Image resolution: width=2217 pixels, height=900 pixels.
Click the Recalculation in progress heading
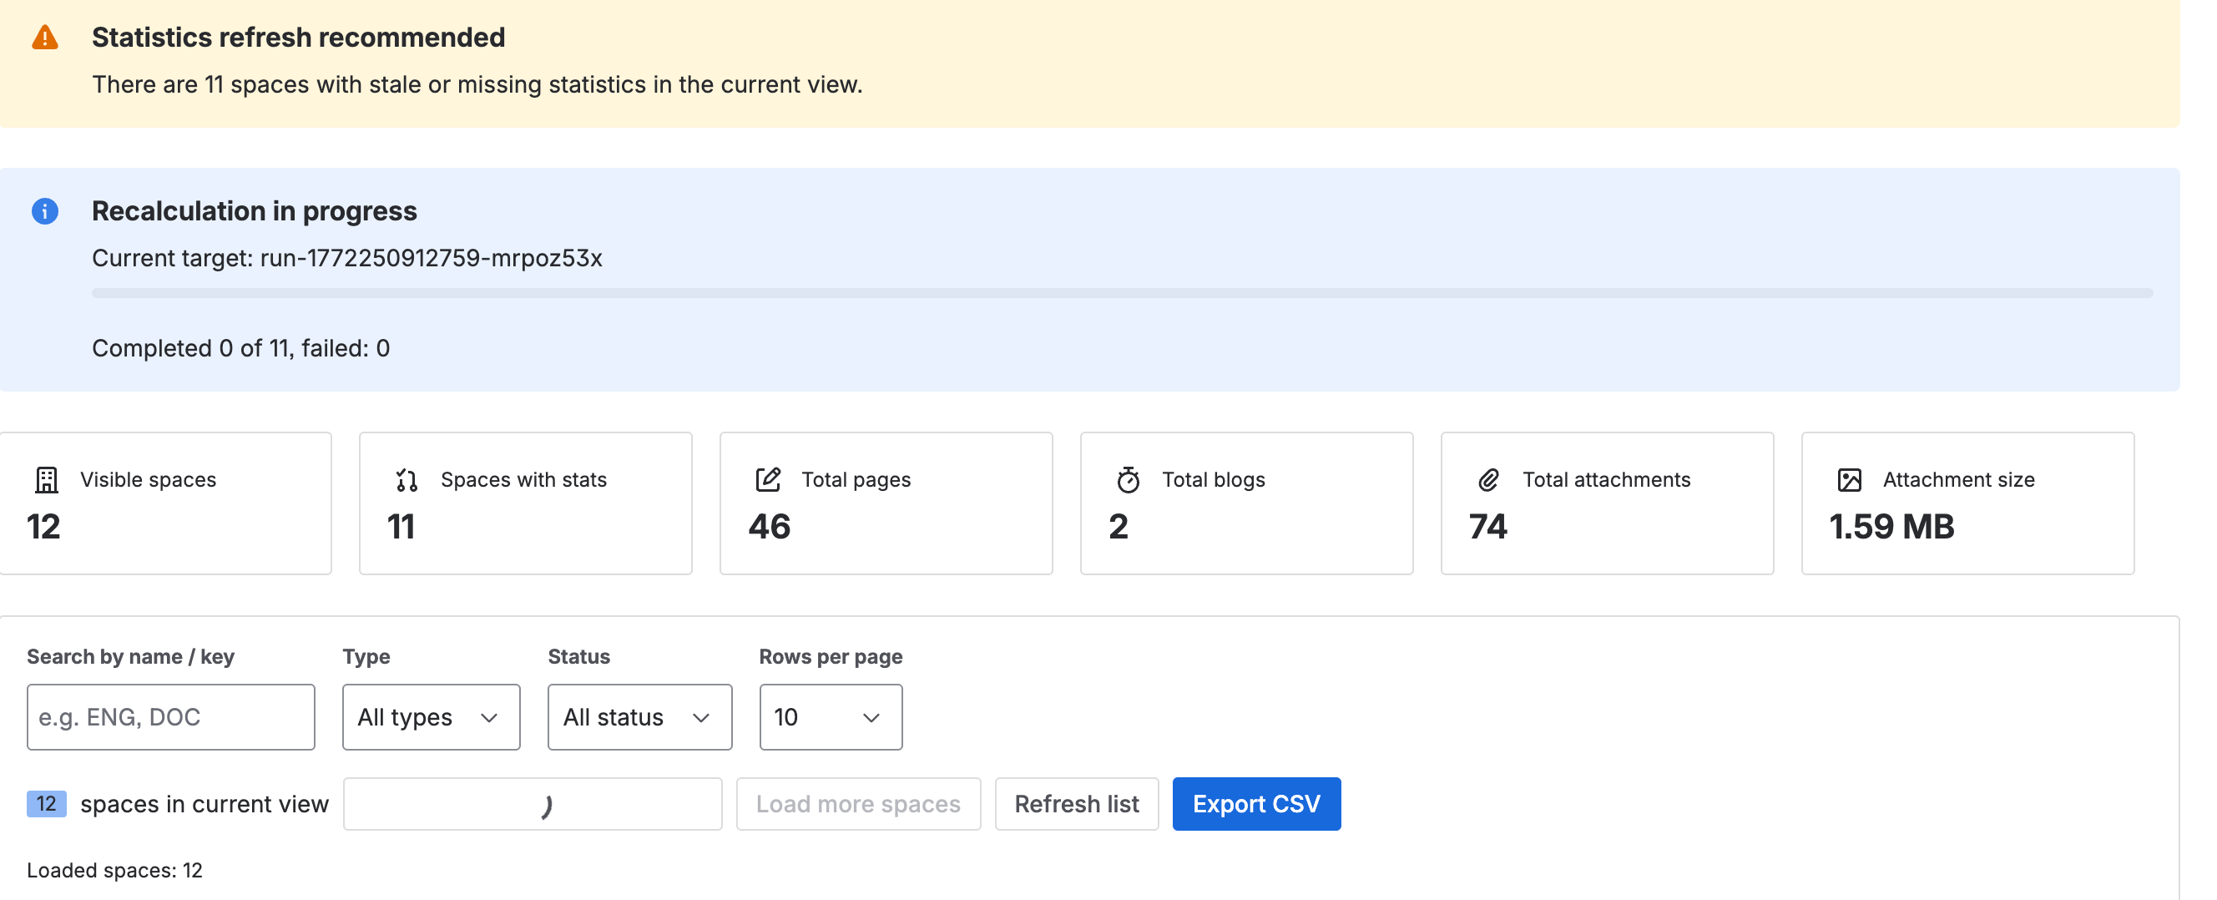coord(254,211)
